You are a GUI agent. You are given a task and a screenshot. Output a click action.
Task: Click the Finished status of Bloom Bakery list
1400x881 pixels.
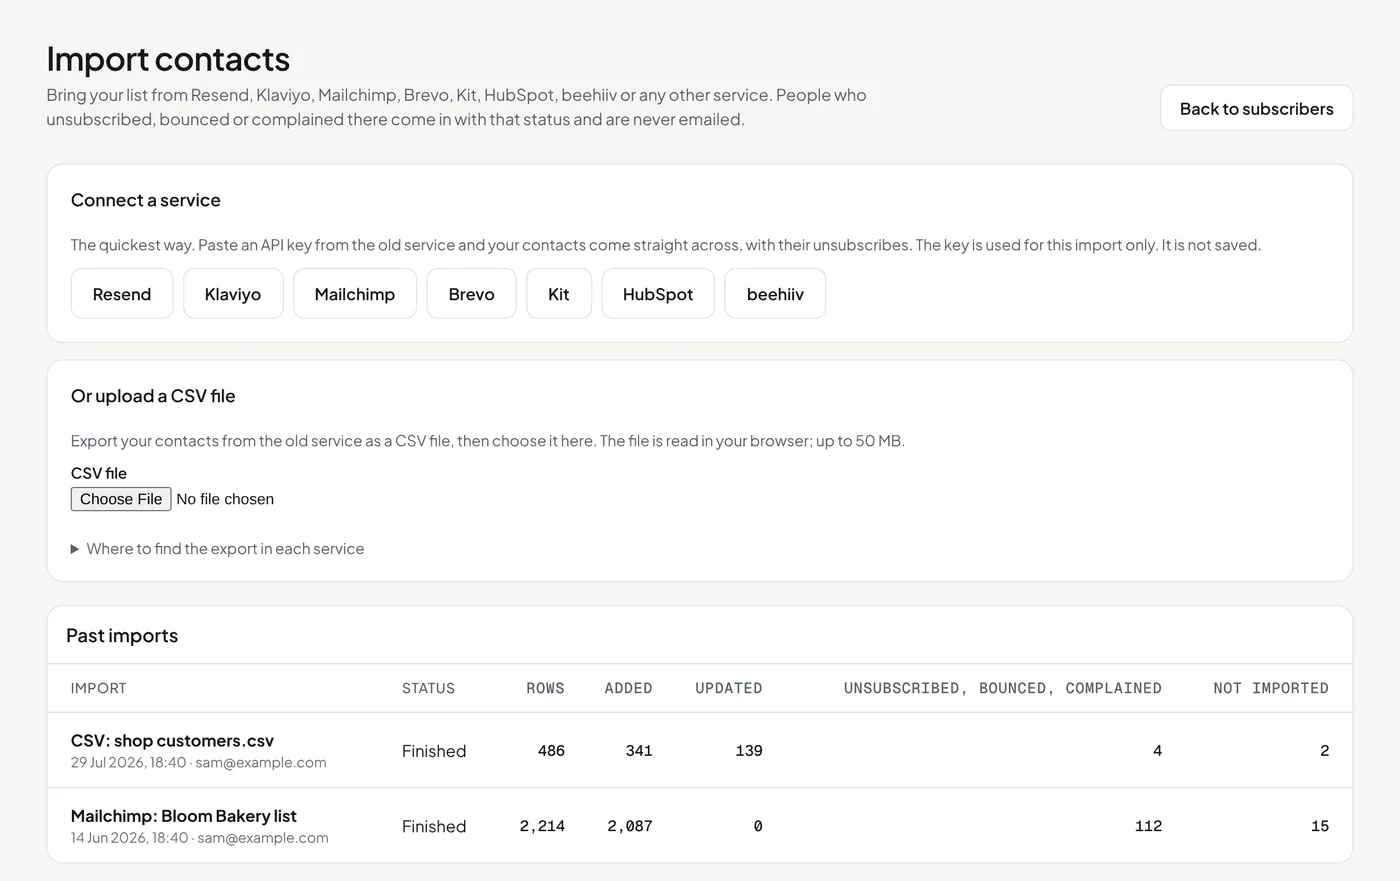point(434,826)
